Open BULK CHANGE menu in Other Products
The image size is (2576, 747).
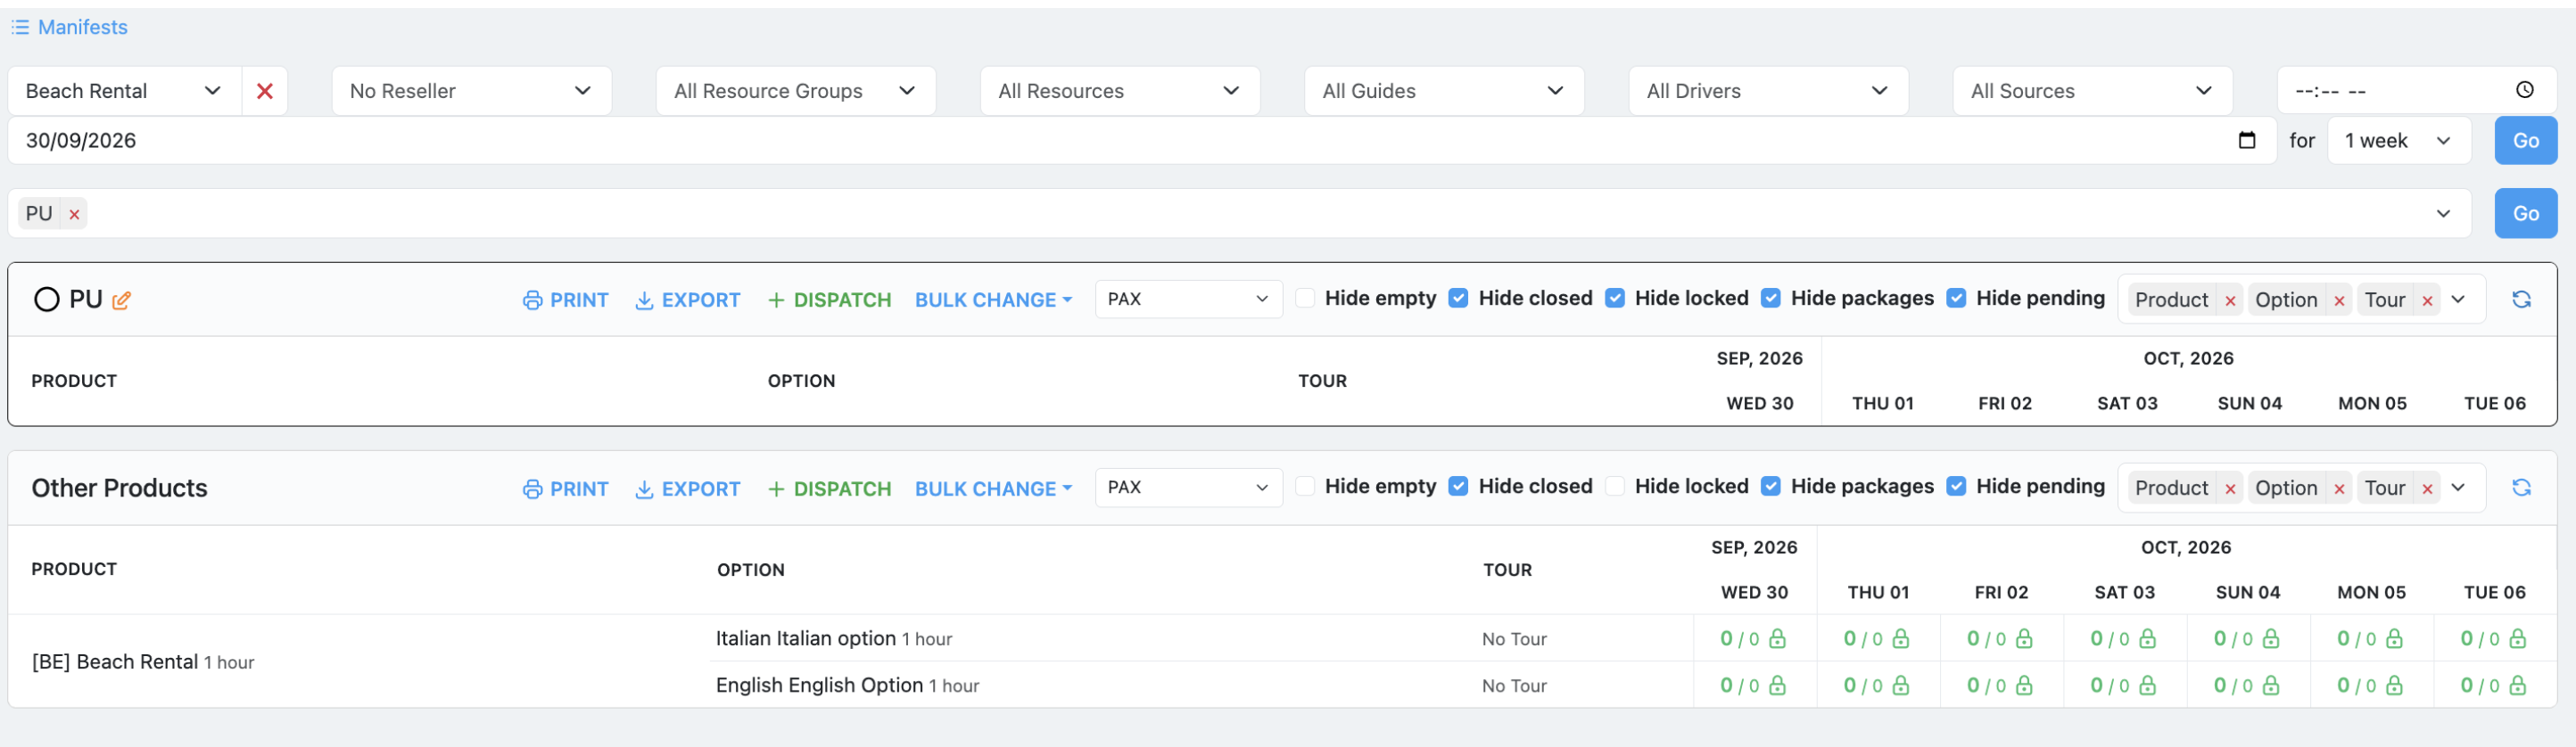(x=993, y=489)
